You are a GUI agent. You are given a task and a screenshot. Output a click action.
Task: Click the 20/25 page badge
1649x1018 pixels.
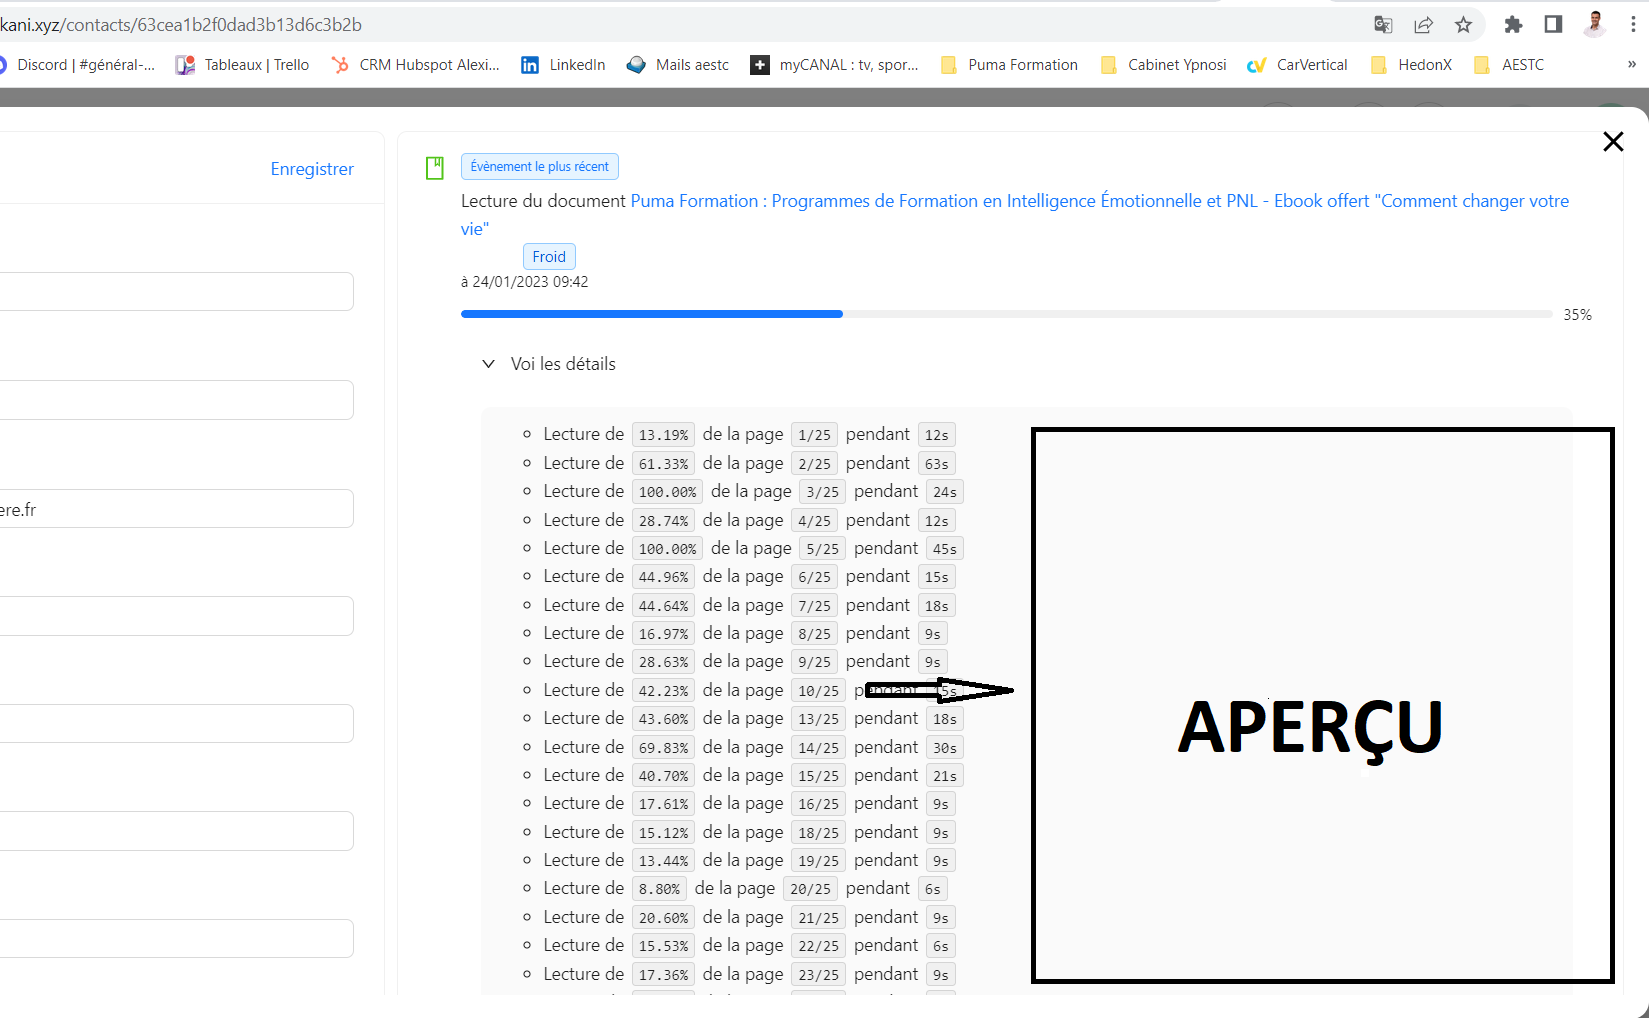click(810, 889)
